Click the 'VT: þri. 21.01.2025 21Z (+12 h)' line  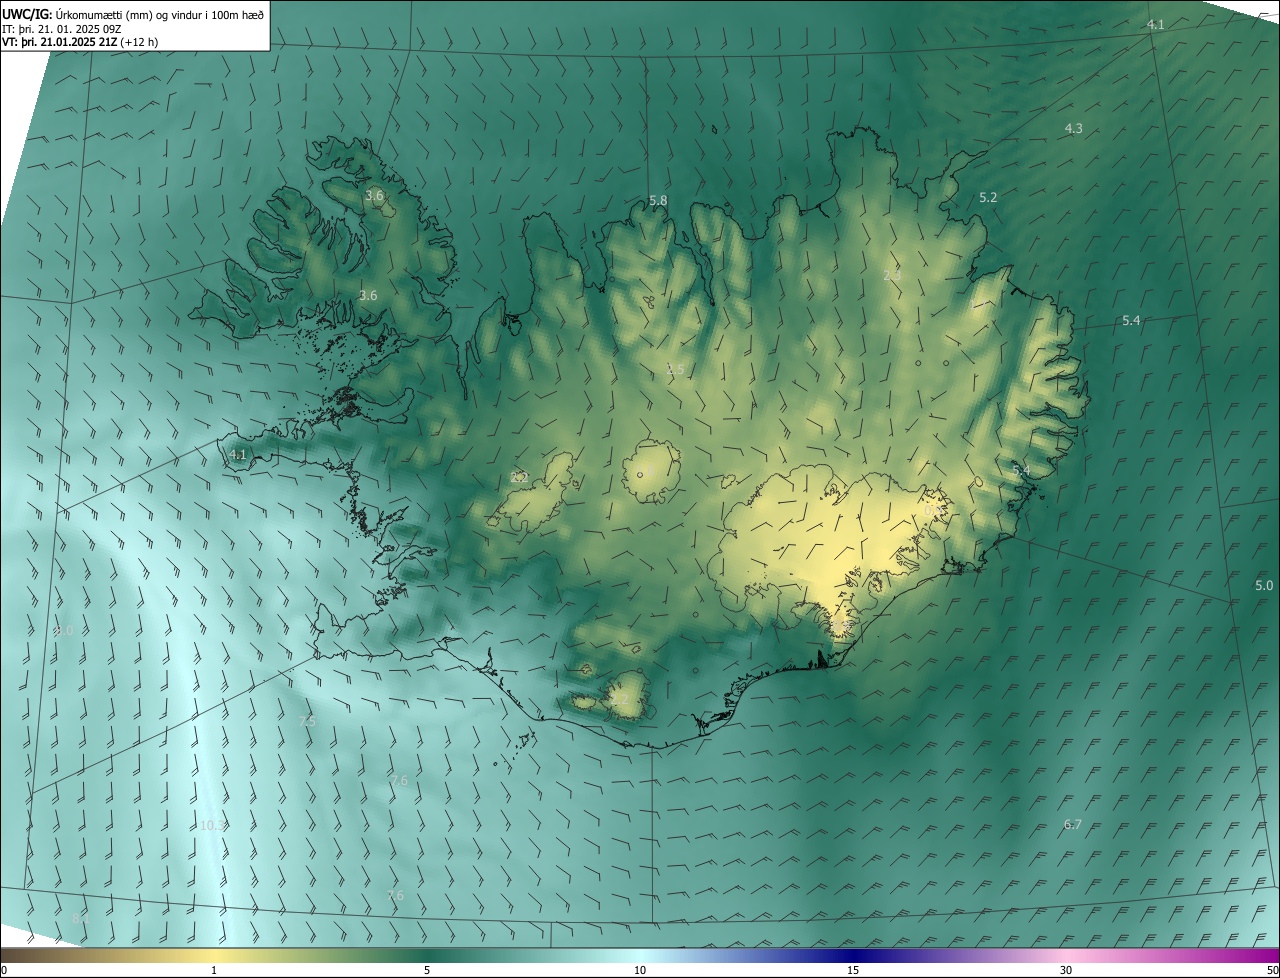point(80,42)
